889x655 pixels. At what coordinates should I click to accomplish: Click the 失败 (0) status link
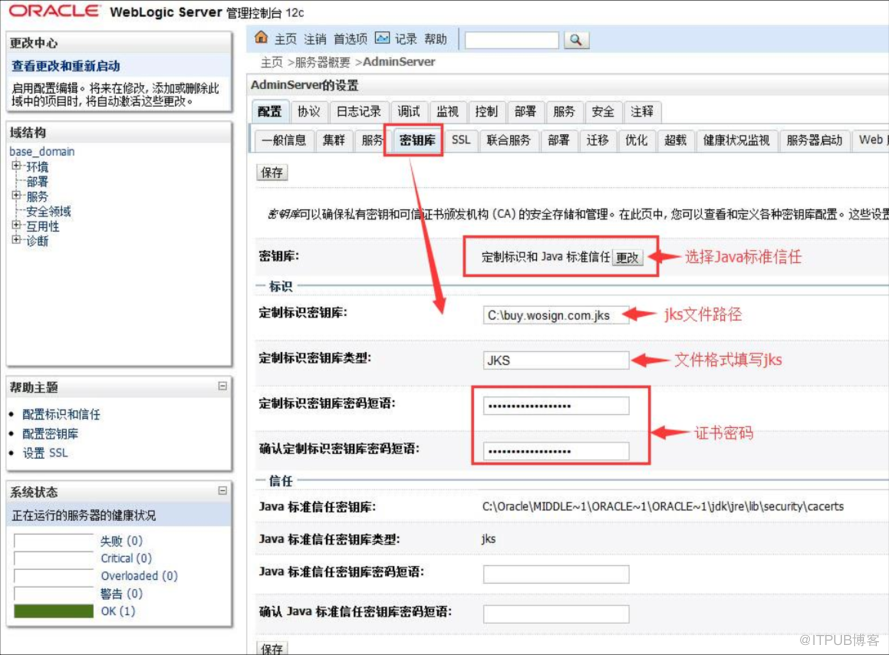pyautogui.click(x=121, y=540)
